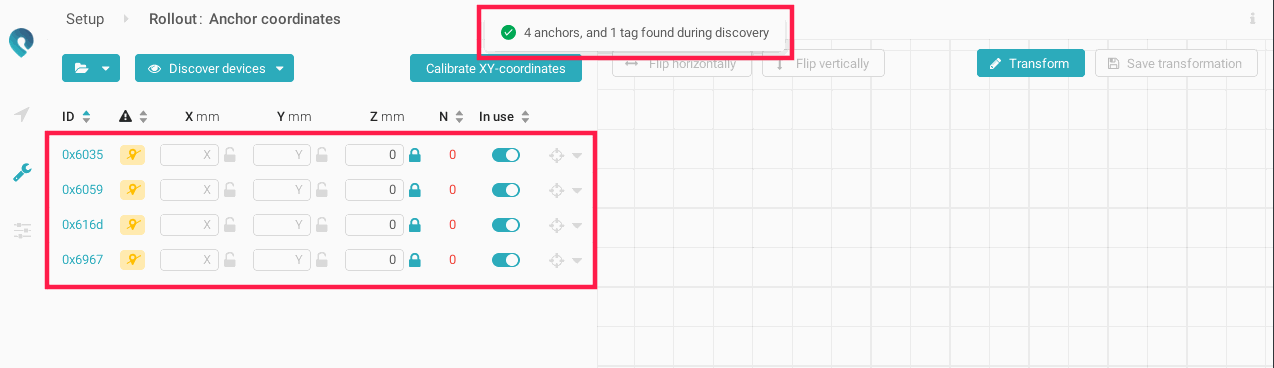This screenshot has height=368, width=1274.
Task: Click the warning status icon for anchor 0x6035
Action: [132, 155]
